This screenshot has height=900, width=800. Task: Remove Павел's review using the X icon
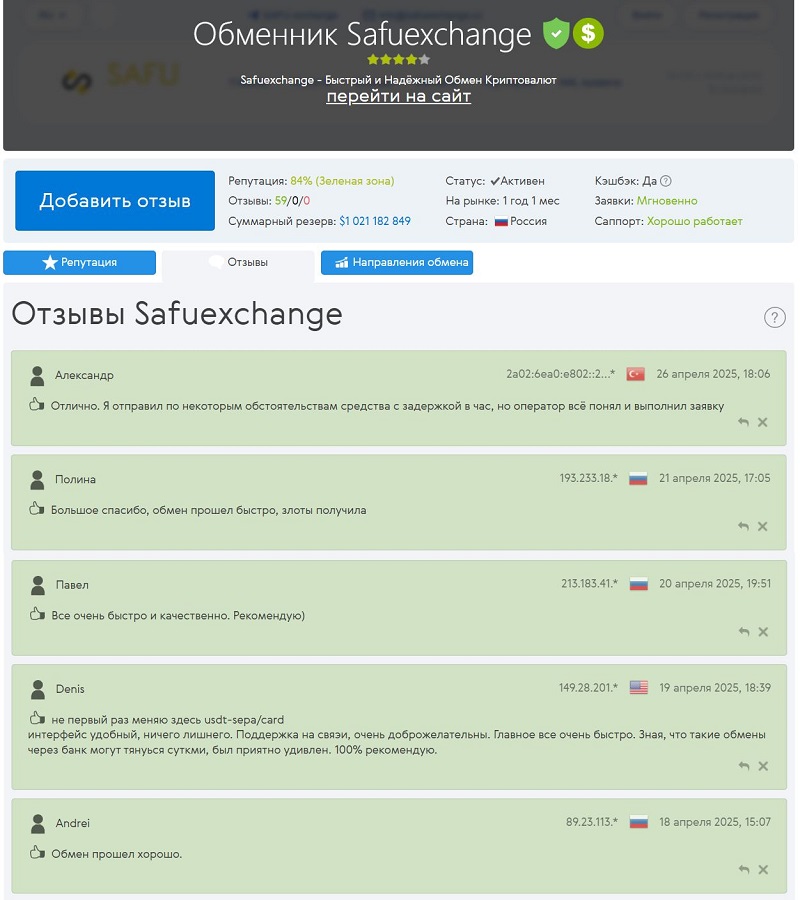(763, 631)
